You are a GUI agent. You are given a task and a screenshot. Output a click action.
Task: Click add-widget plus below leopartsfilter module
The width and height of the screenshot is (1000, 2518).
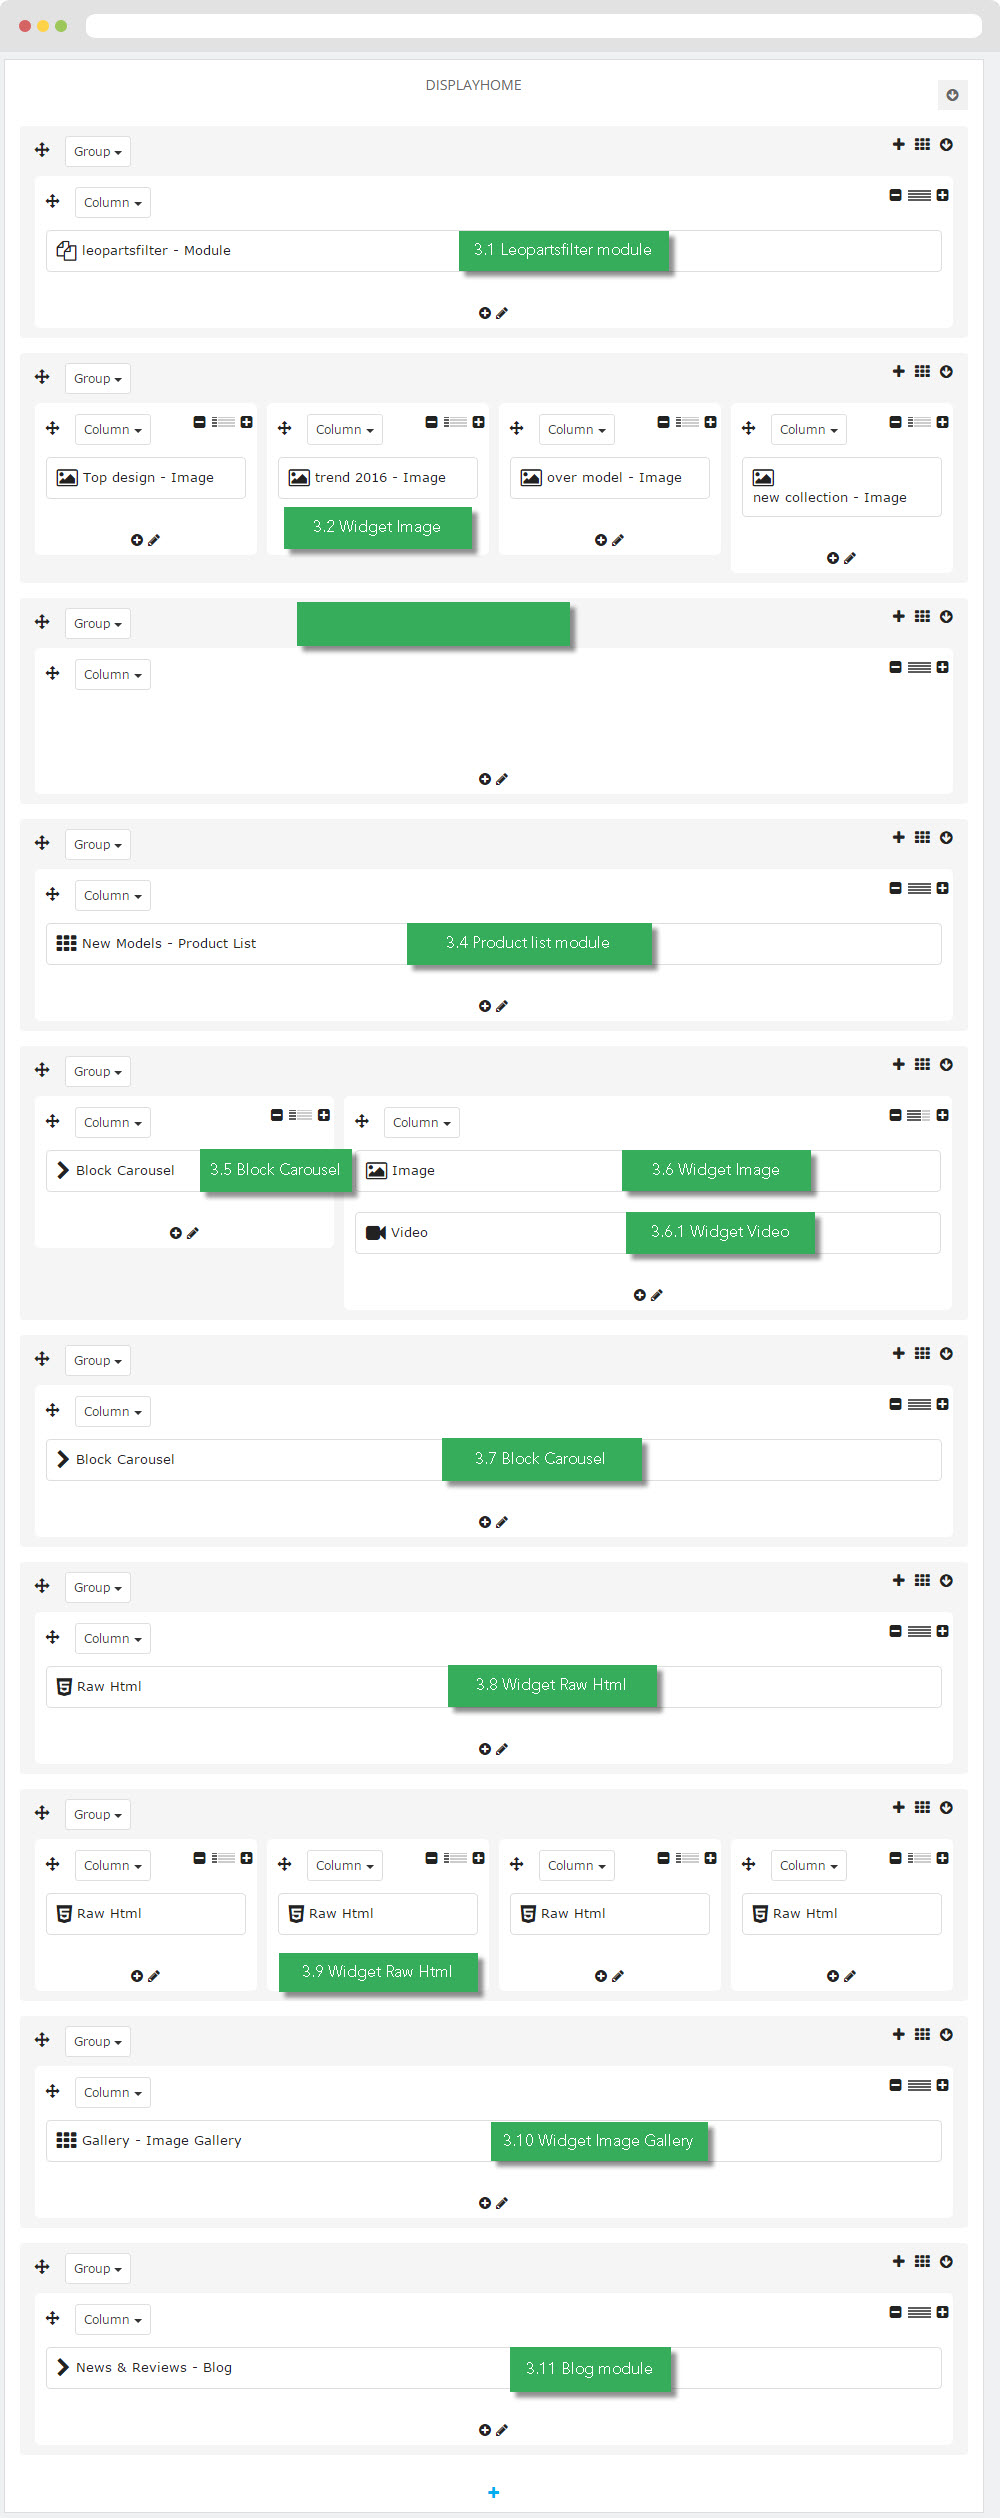[484, 313]
